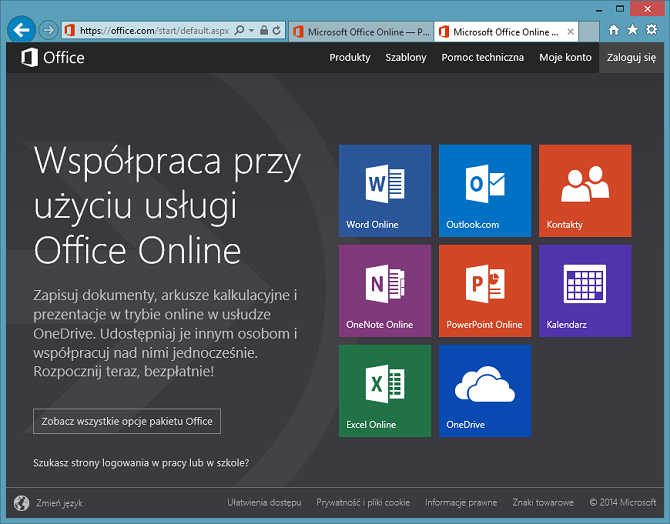
Task: Go back with browser back arrow
Action: point(20,30)
